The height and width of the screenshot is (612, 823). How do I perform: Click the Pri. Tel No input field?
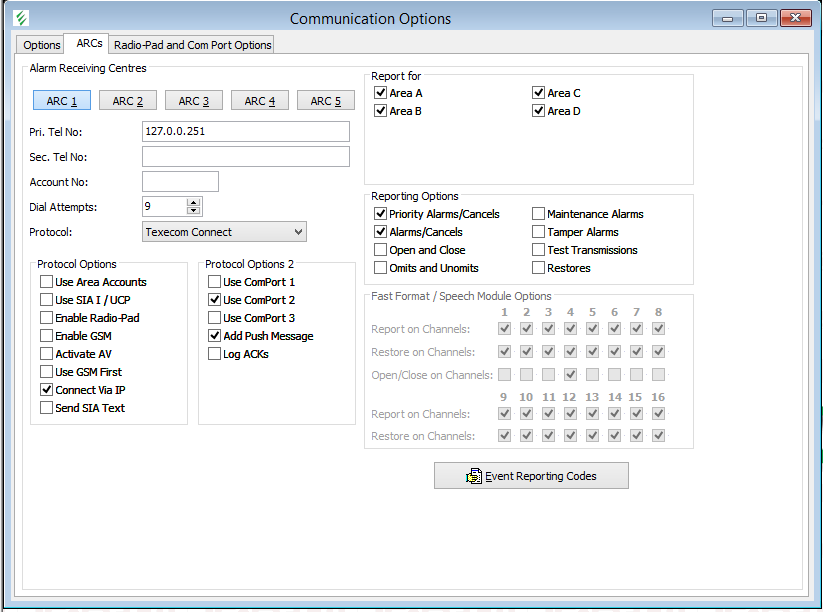tap(246, 131)
